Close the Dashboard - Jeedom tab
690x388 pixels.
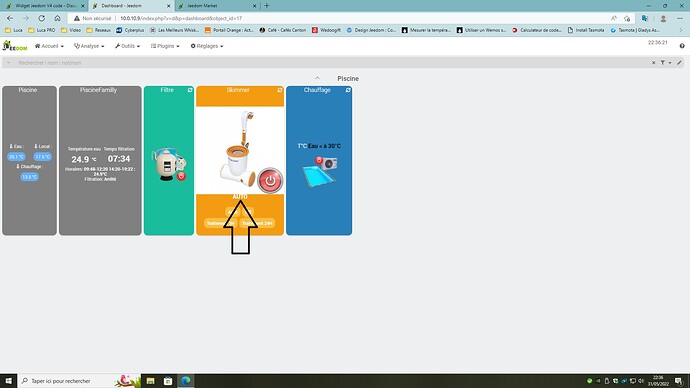point(169,6)
